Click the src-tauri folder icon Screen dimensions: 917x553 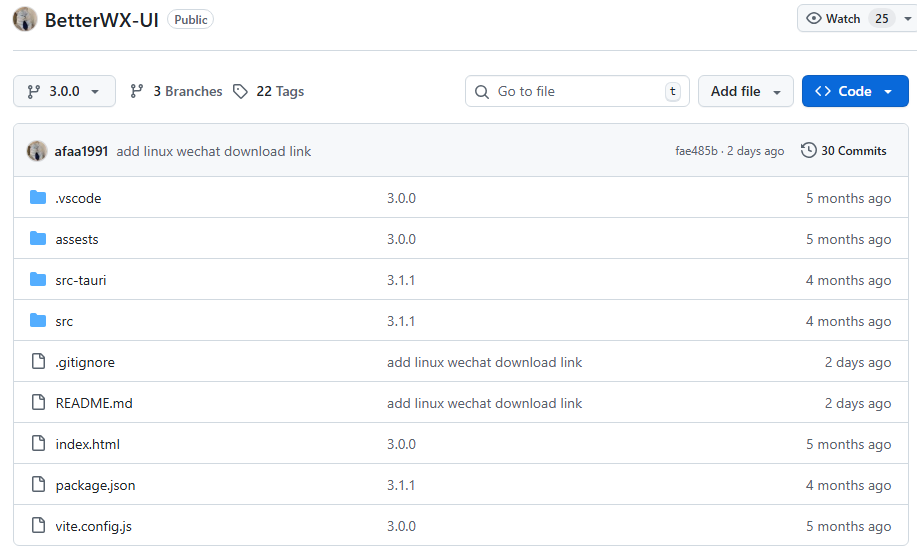[38, 280]
